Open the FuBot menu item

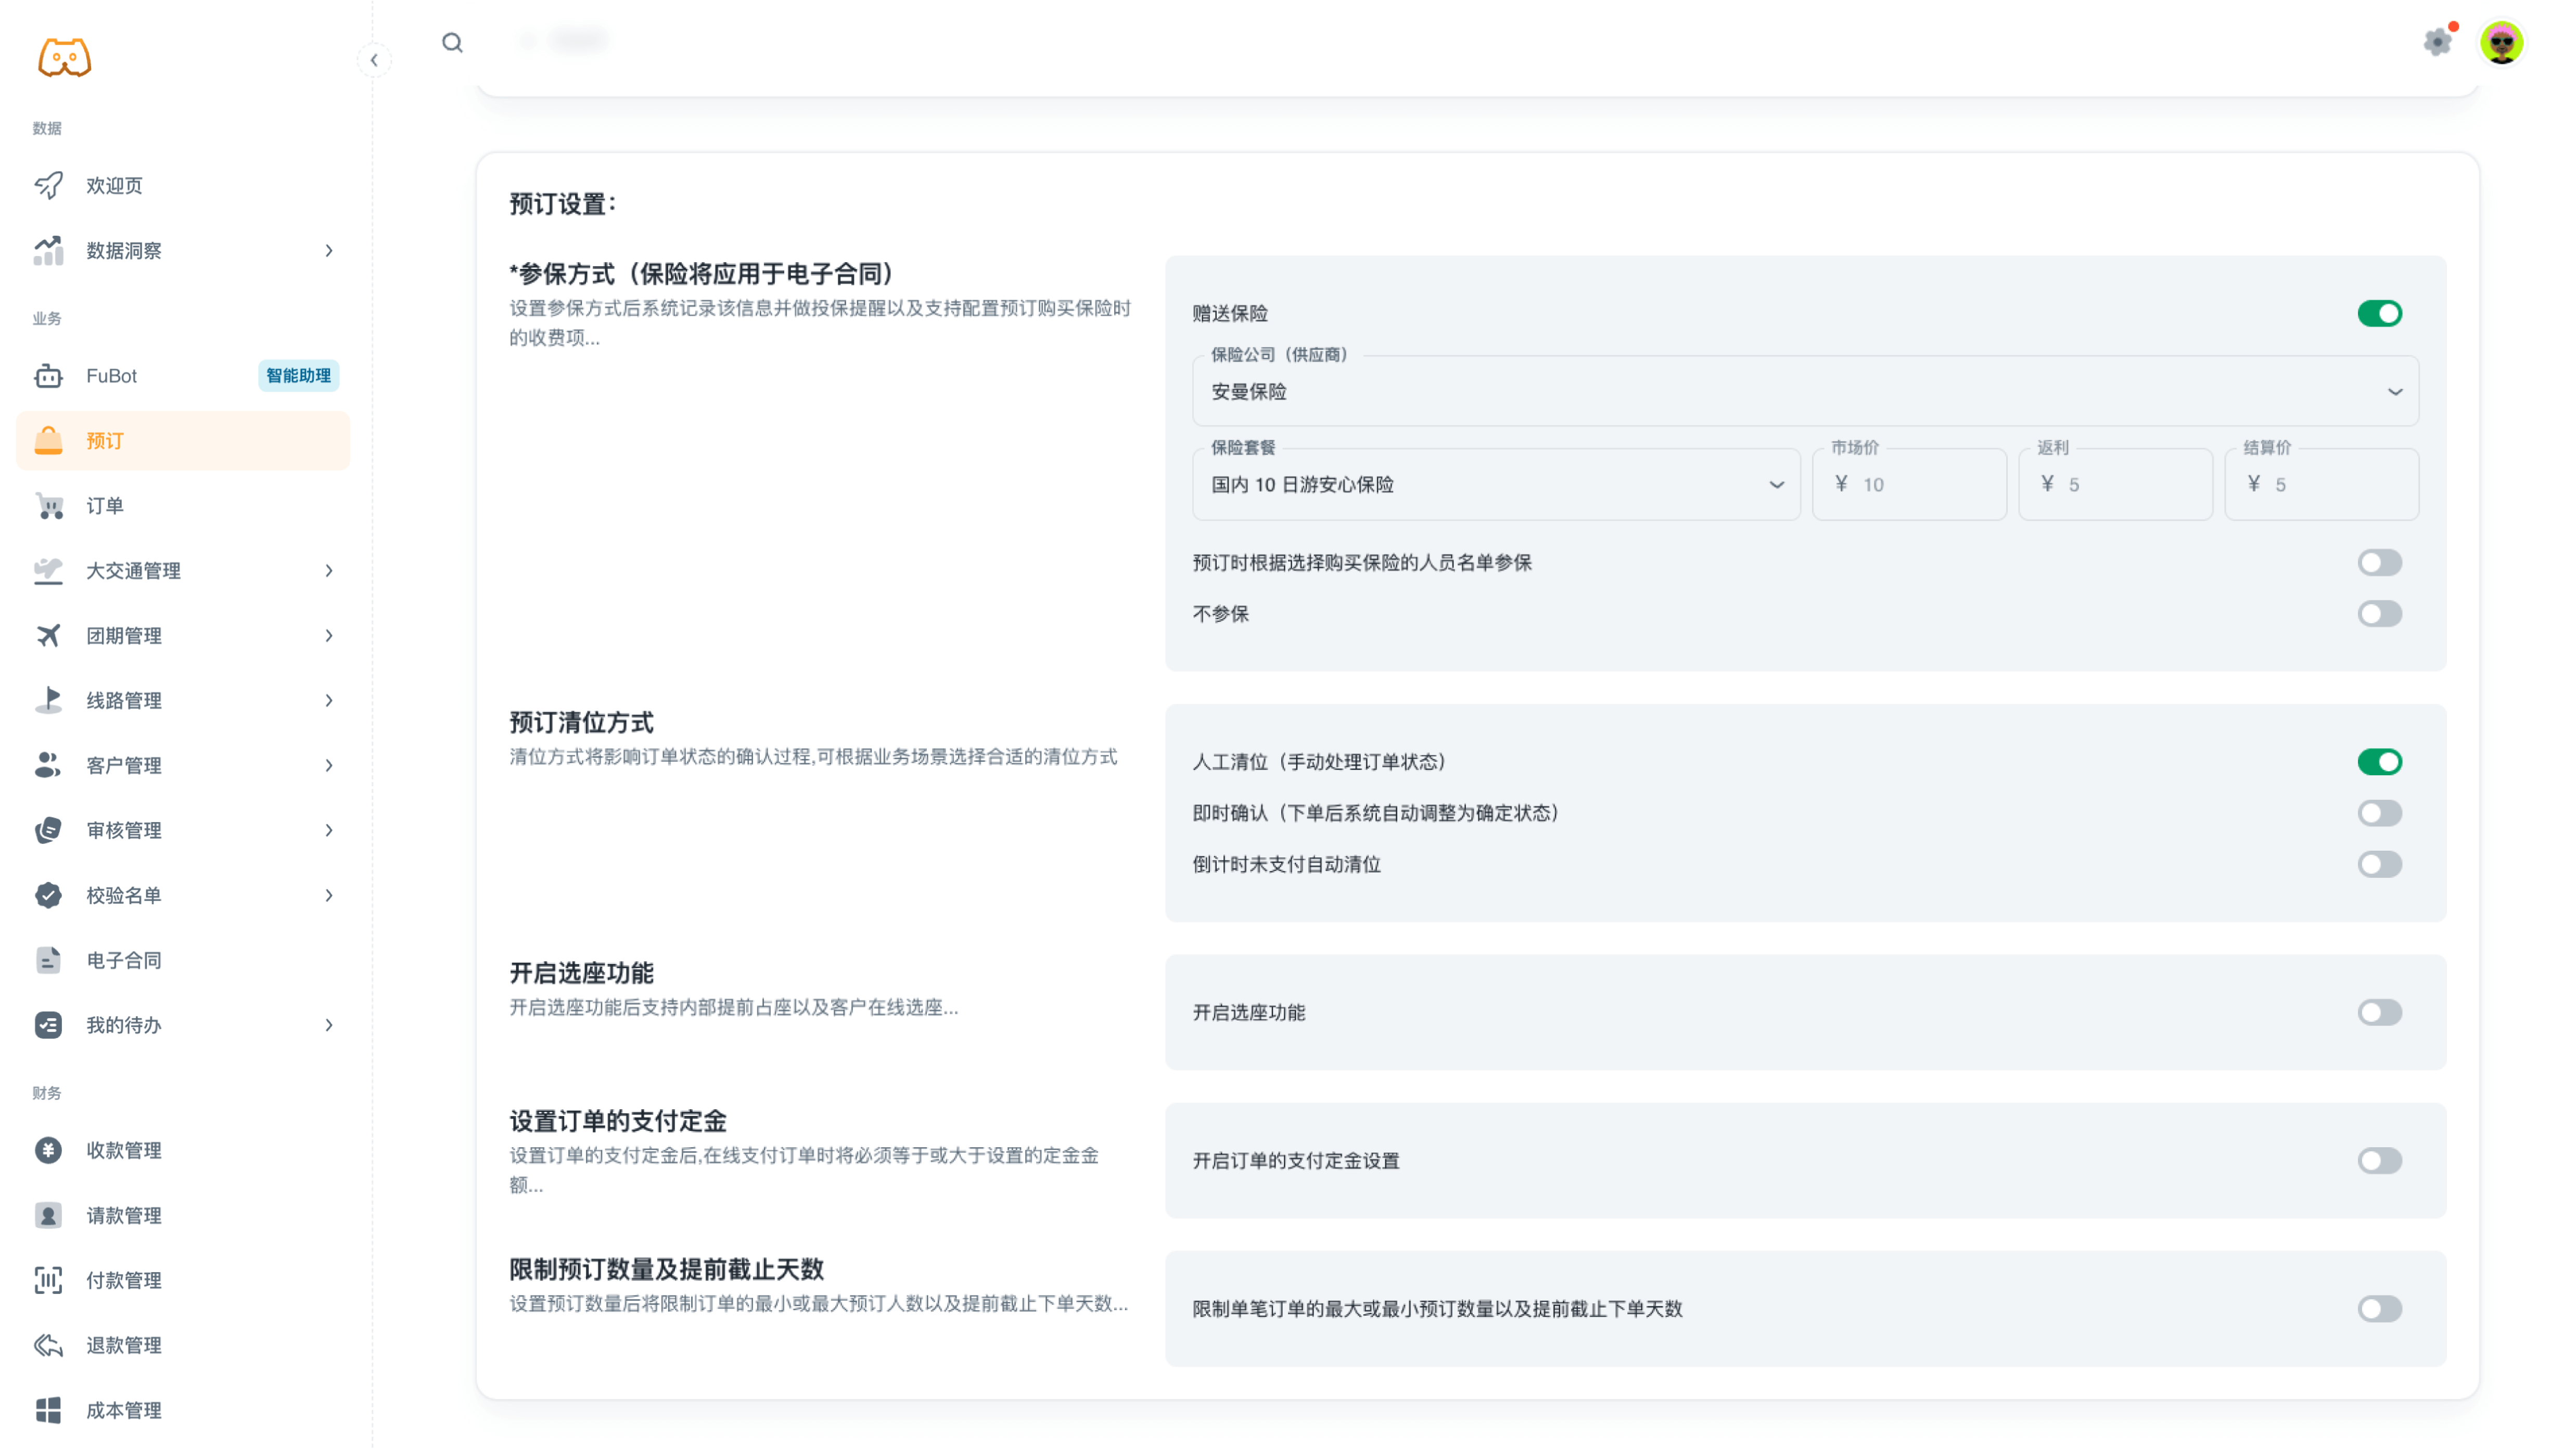tap(184, 376)
